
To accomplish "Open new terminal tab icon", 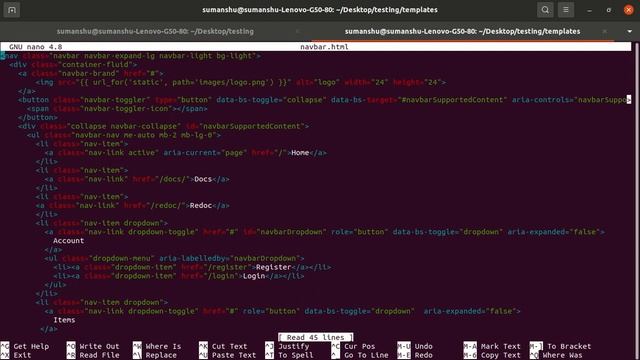I will pyautogui.click(x=12, y=10).
